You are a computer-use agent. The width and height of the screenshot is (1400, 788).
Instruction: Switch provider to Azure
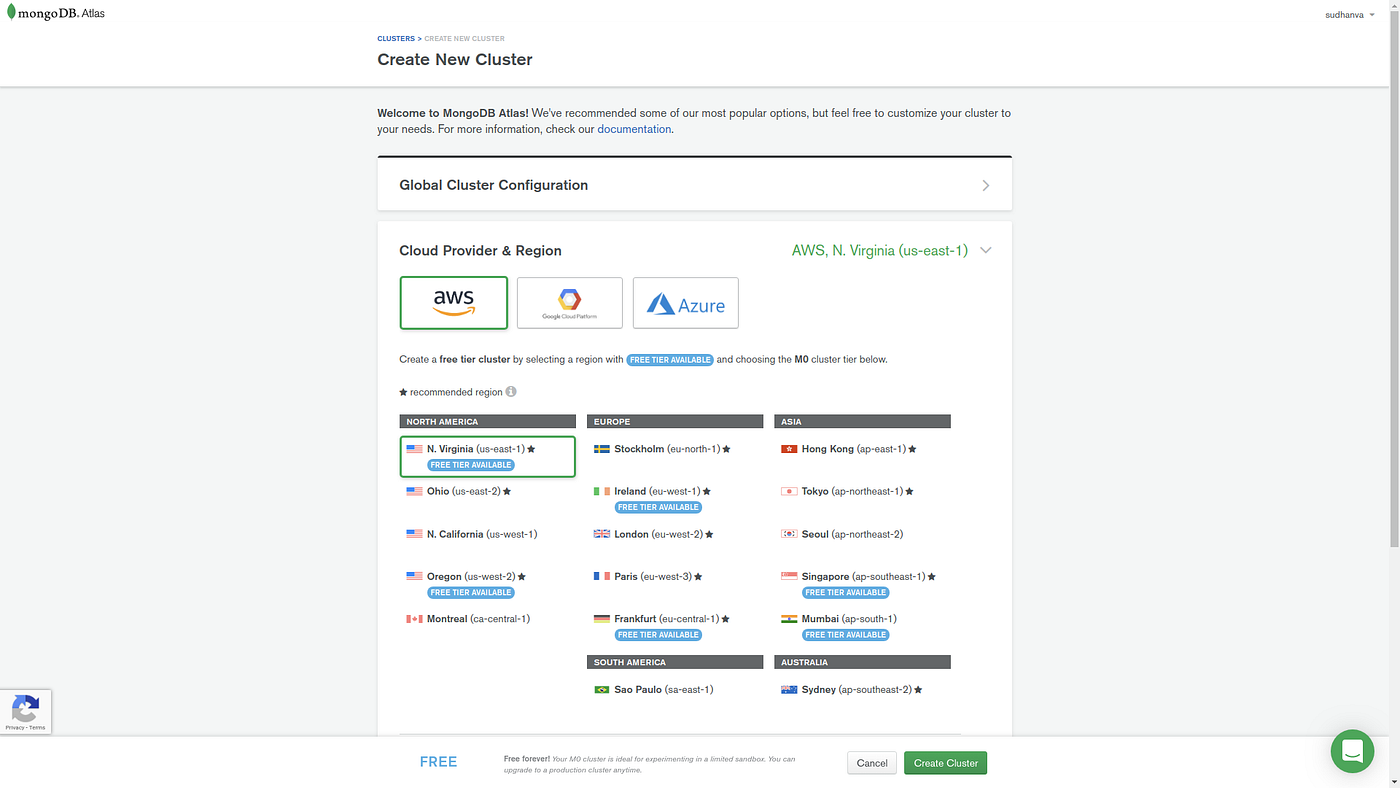pos(685,301)
